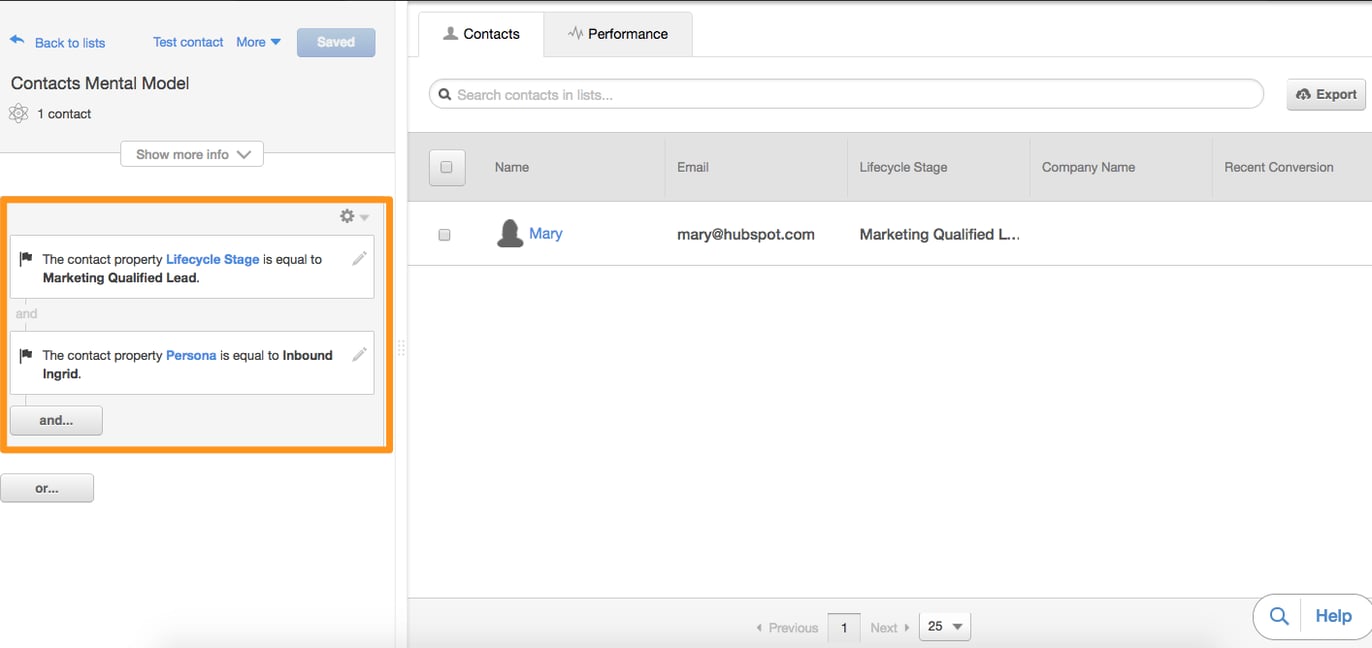Open Mary's contact record link

pos(546,233)
